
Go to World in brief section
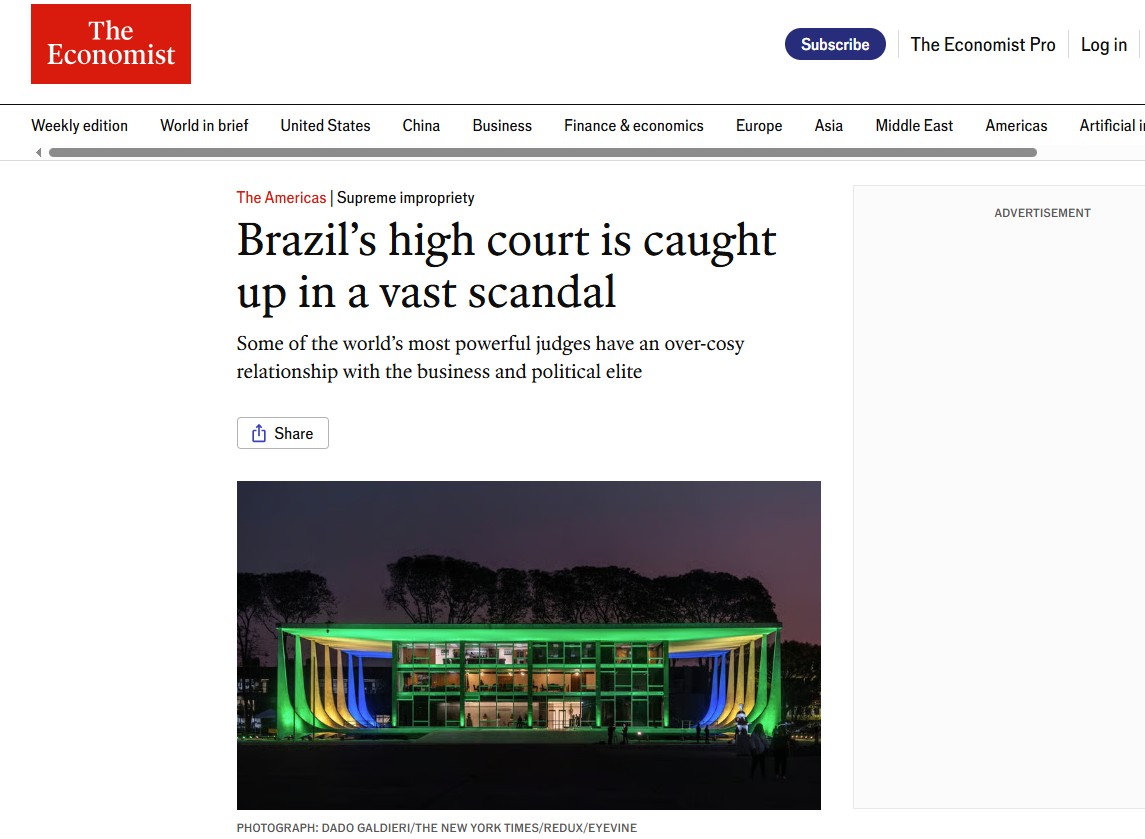[204, 125]
